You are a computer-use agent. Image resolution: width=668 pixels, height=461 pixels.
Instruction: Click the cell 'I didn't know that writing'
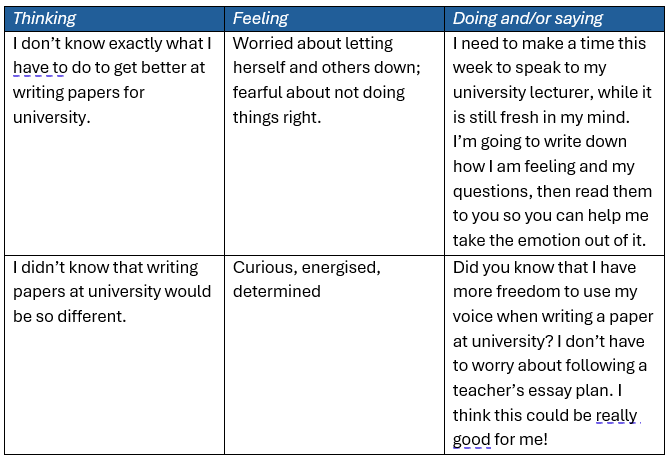pos(114,355)
